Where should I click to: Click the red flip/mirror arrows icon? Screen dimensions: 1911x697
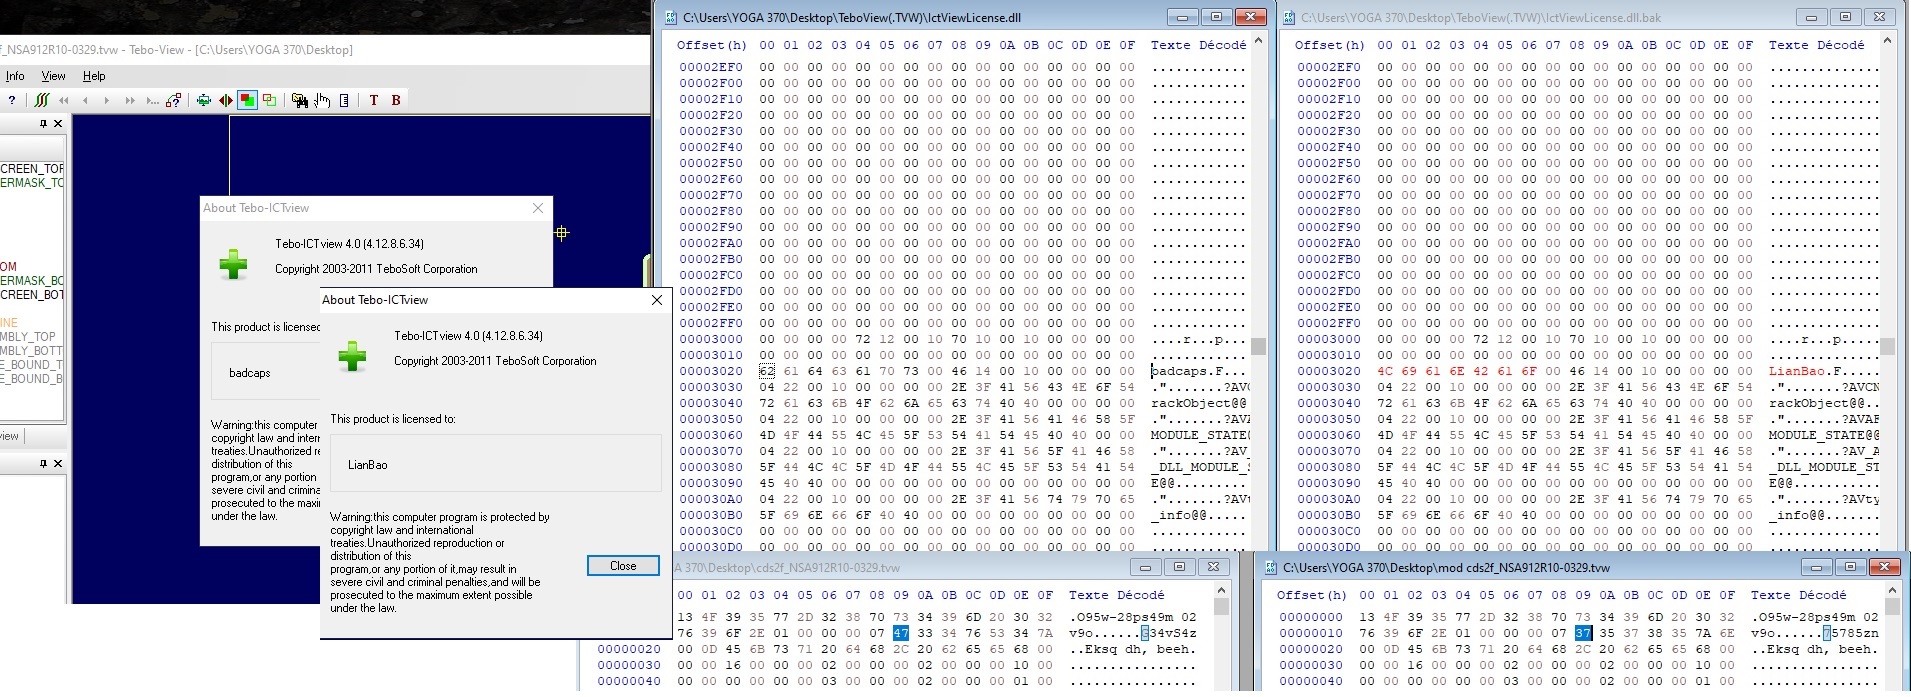pos(225,100)
